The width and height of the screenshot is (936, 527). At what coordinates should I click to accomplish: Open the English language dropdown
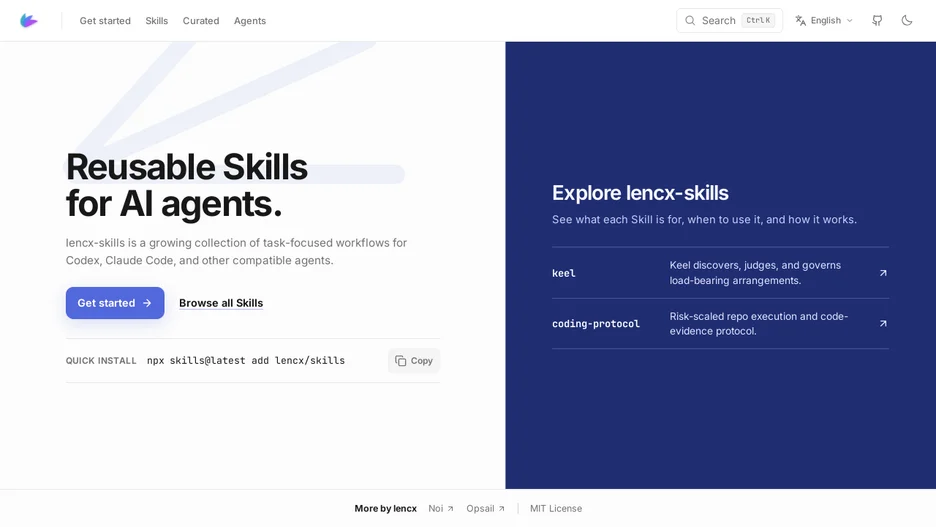(x=824, y=20)
